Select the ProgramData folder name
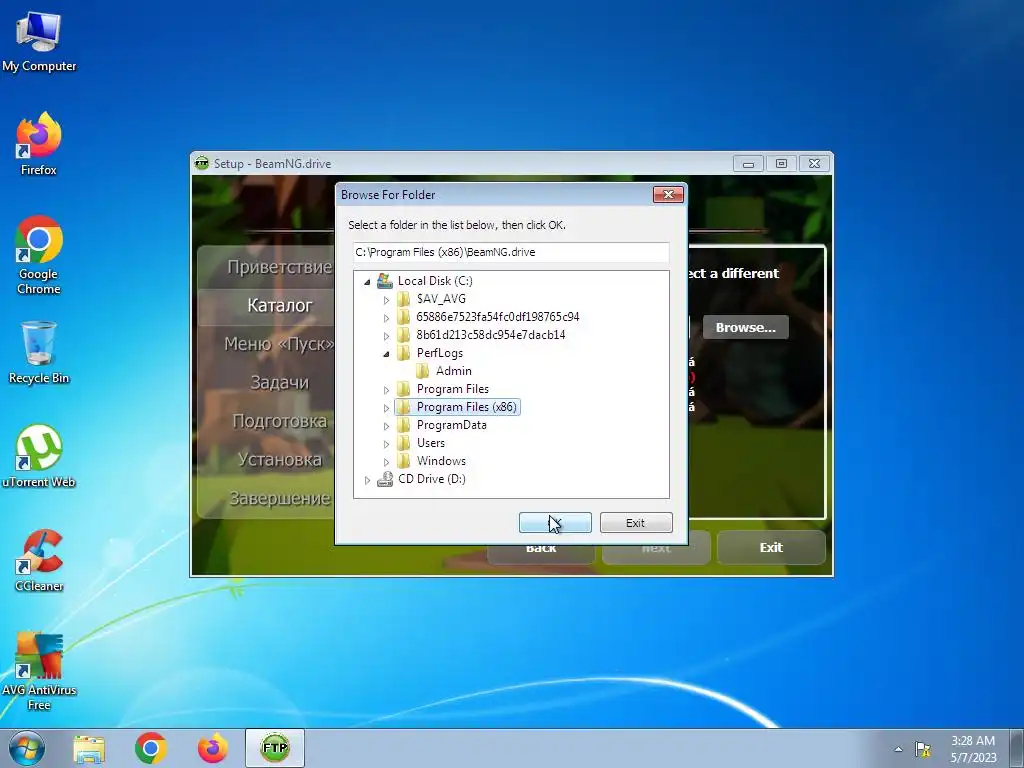 [x=451, y=425]
